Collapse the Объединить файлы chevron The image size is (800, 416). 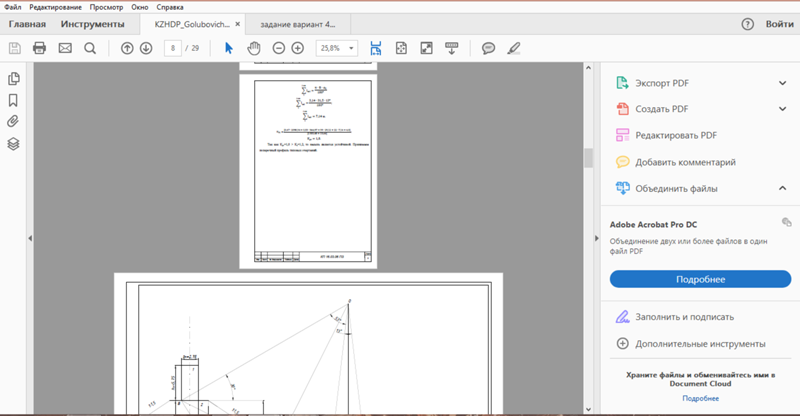coord(782,188)
